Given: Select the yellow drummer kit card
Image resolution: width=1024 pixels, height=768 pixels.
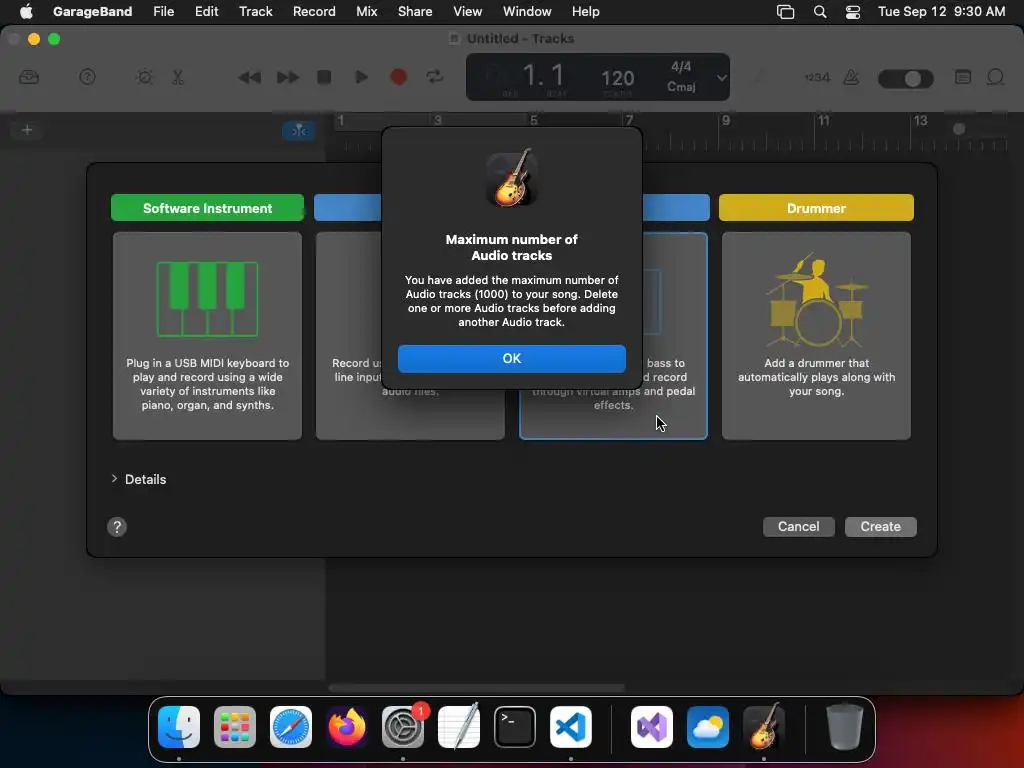Looking at the screenshot, I should pyautogui.click(x=816, y=336).
